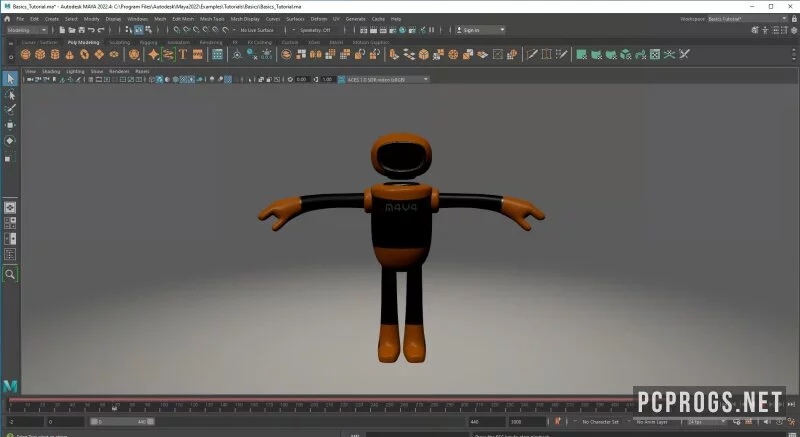
Task: Open the Mesh Tools menu
Action: (212, 19)
